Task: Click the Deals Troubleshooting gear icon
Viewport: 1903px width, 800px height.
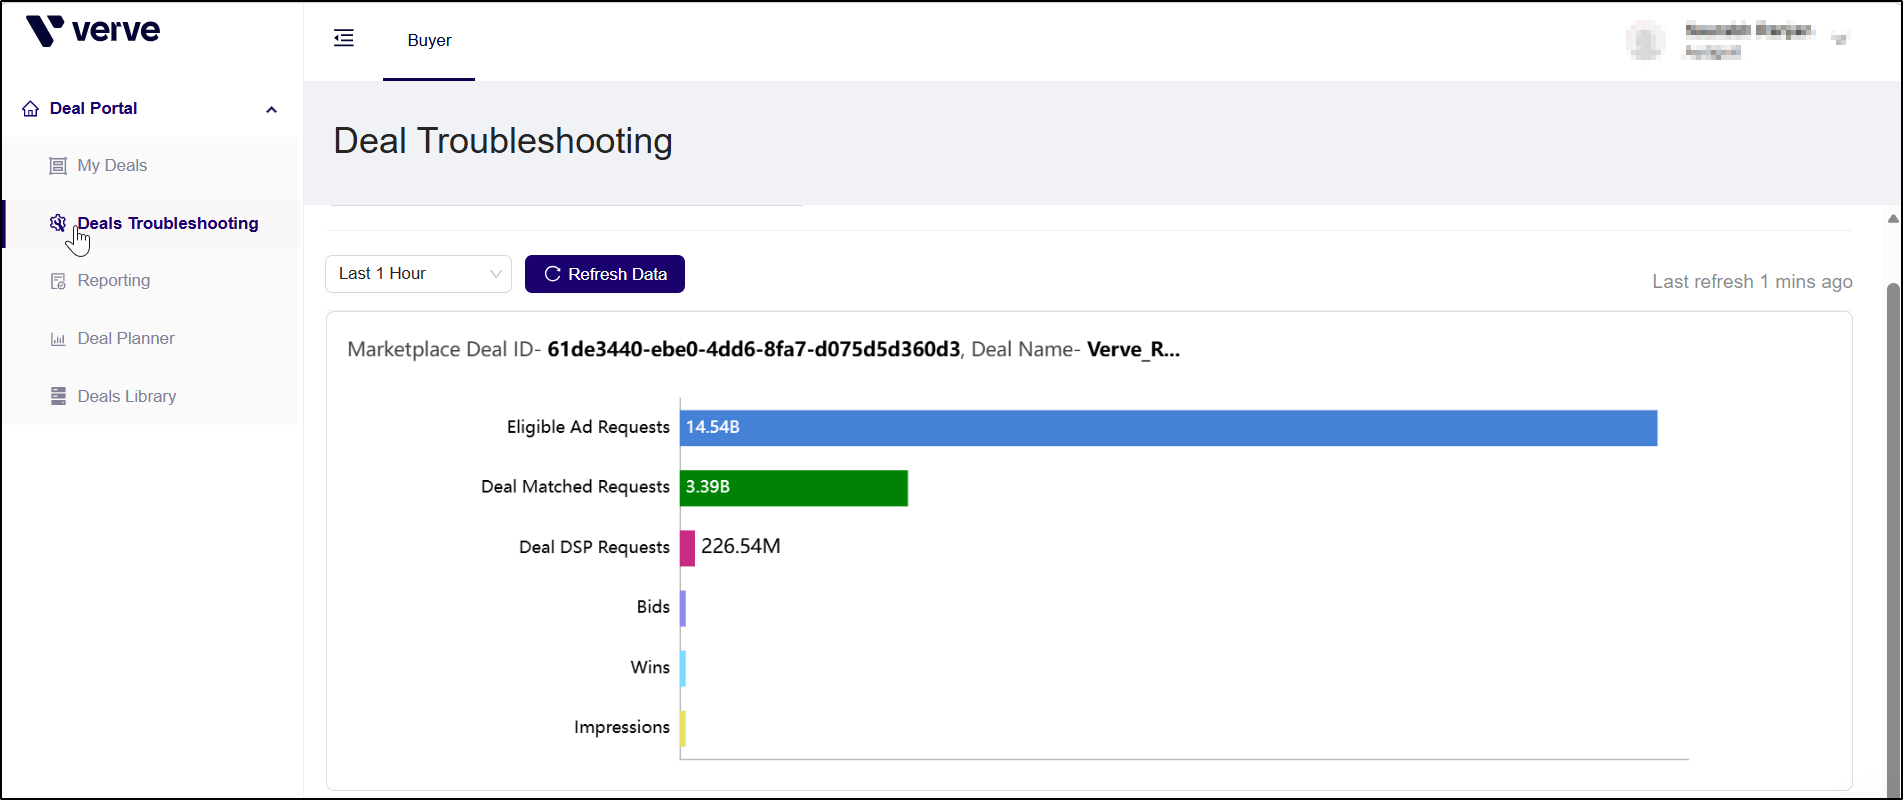Action: (x=58, y=223)
